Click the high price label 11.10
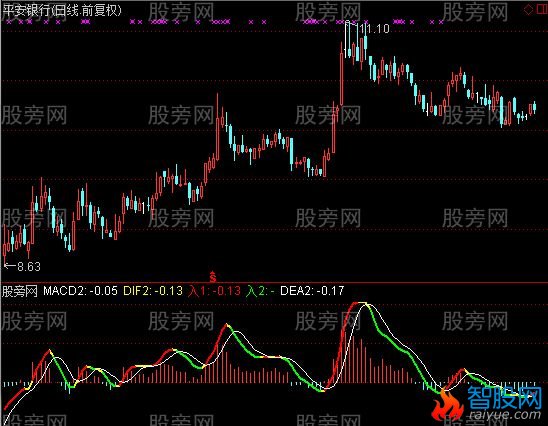 (x=374, y=29)
